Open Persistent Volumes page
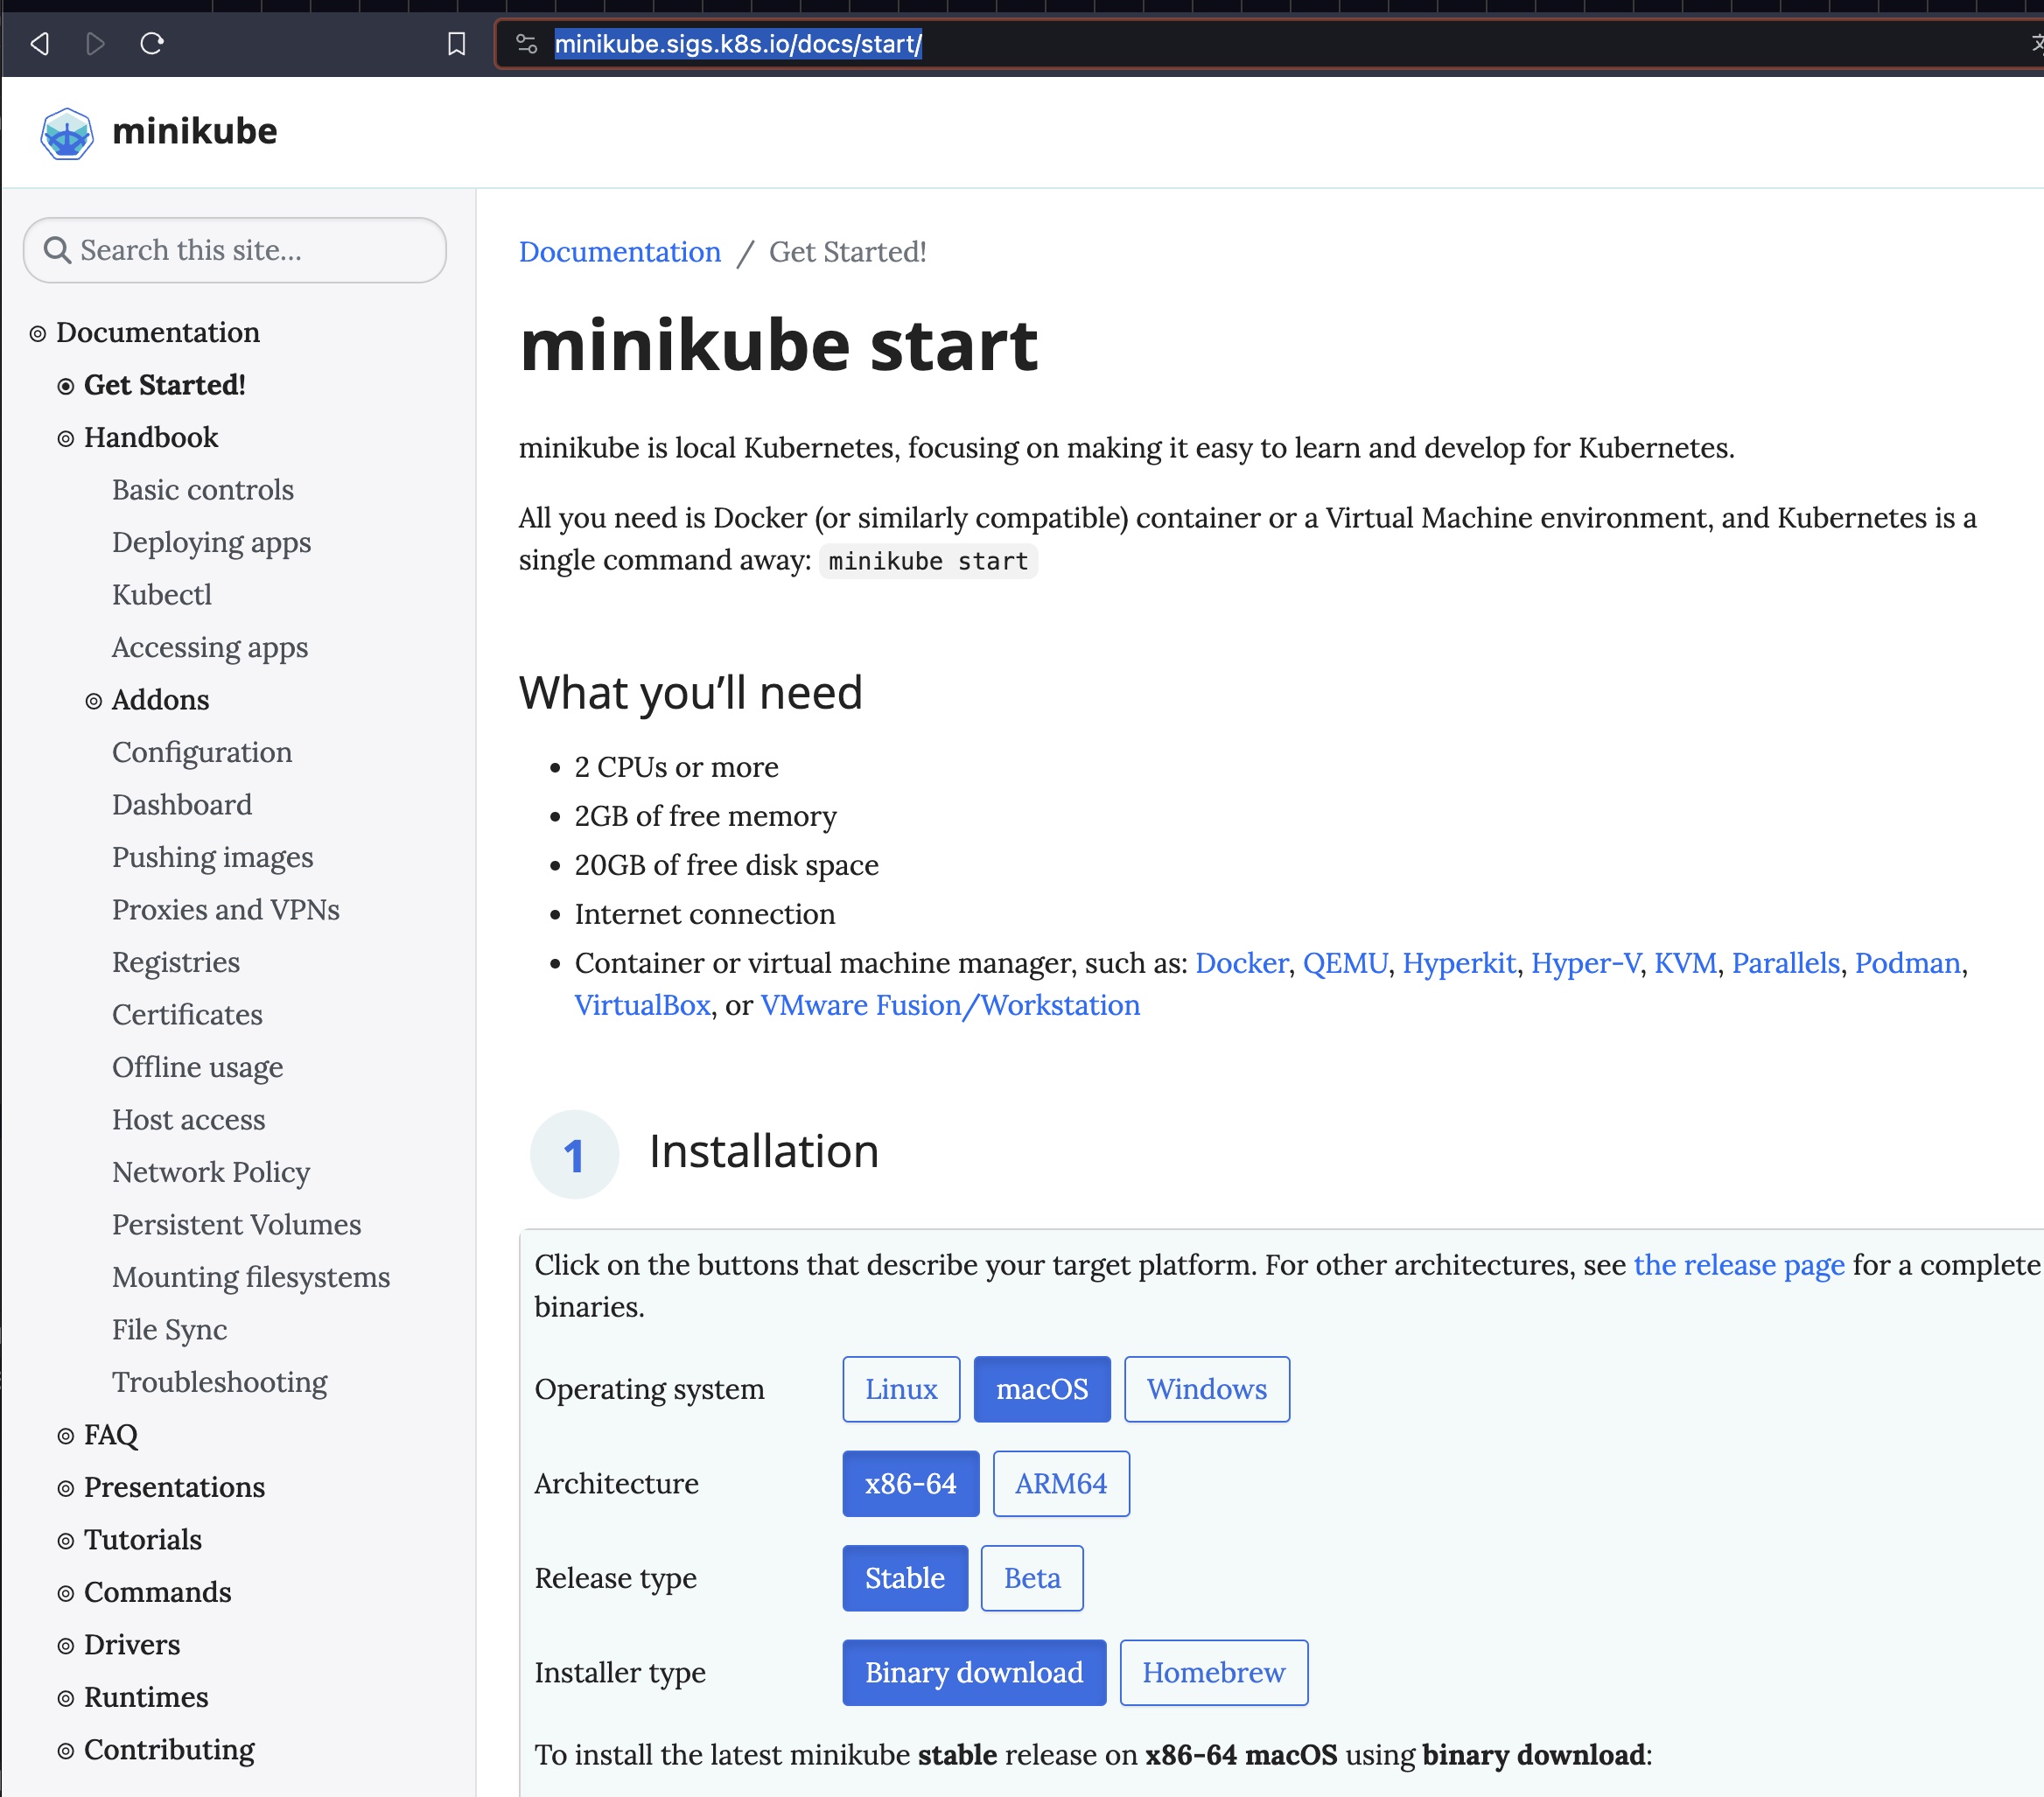Viewport: 2044px width, 1797px height. [237, 1225]
